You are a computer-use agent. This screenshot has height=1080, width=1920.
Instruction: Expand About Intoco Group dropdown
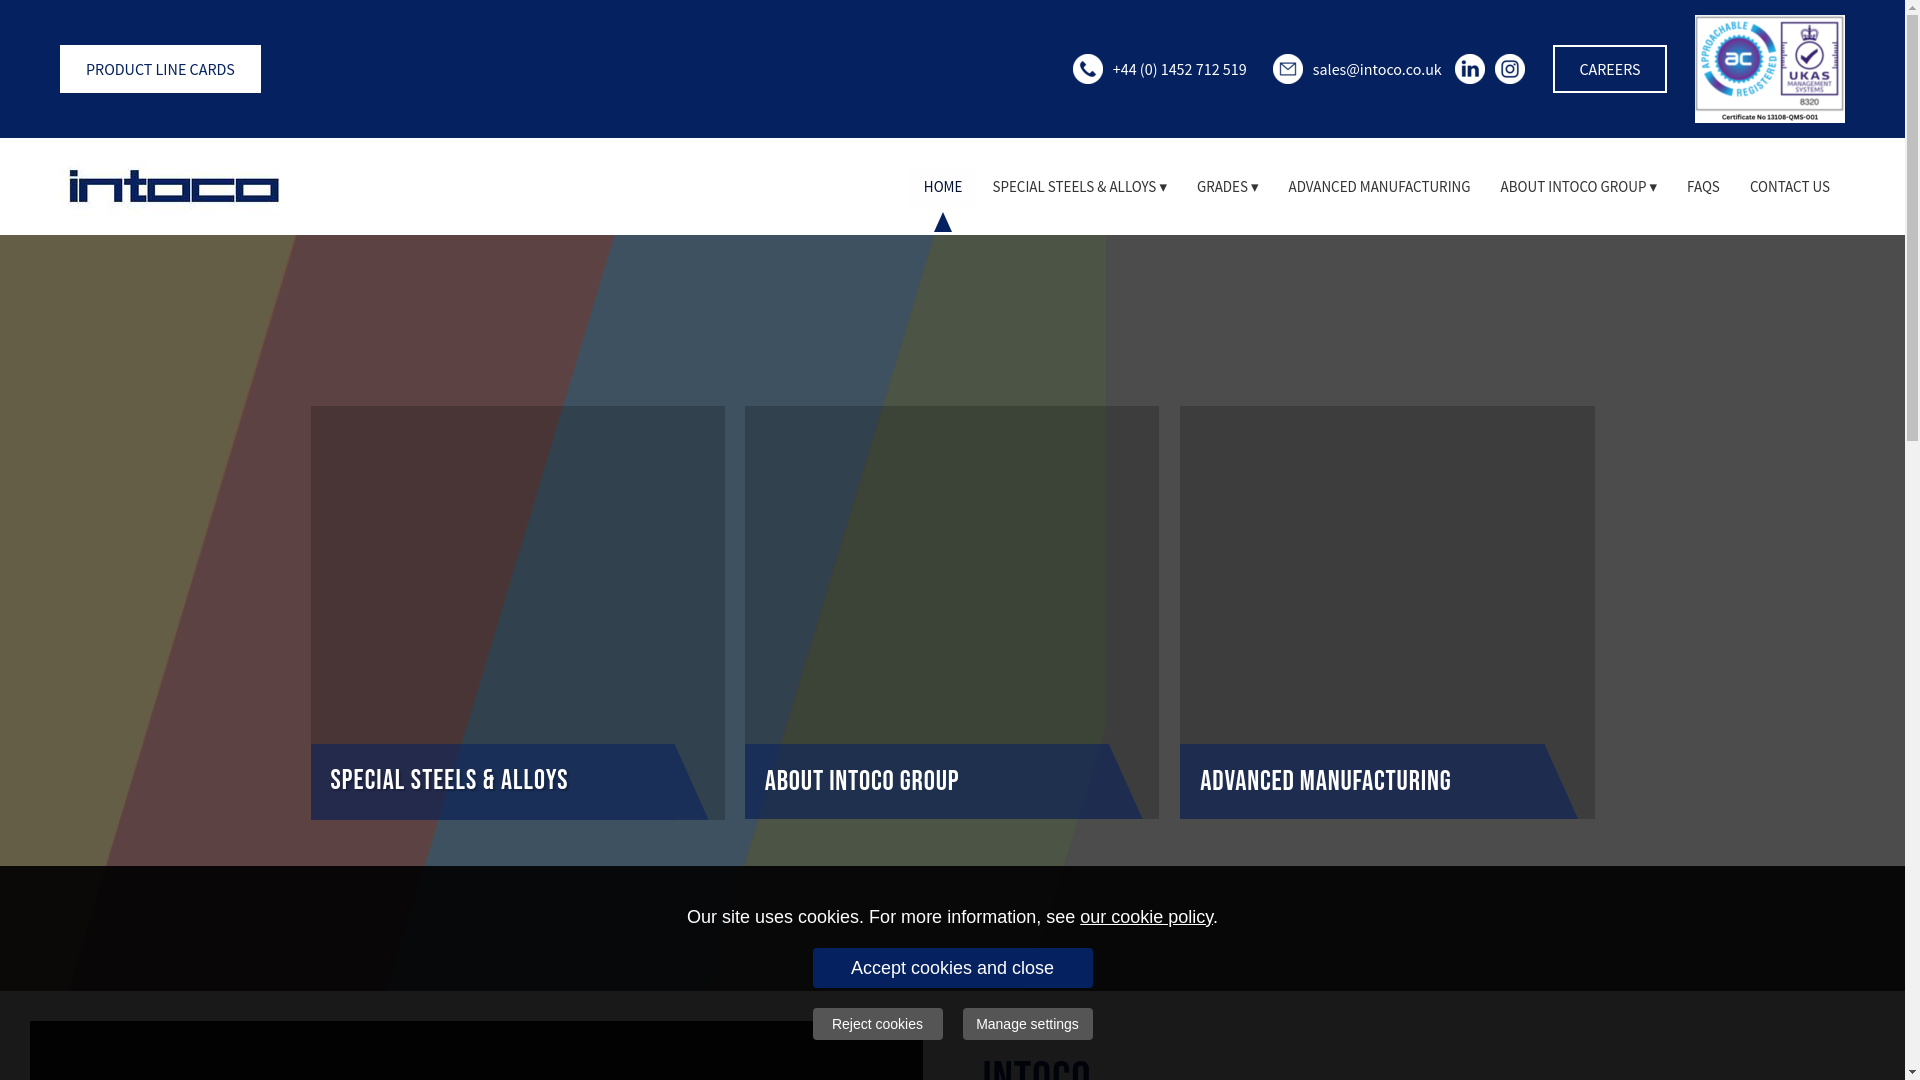click(1578, 186)
